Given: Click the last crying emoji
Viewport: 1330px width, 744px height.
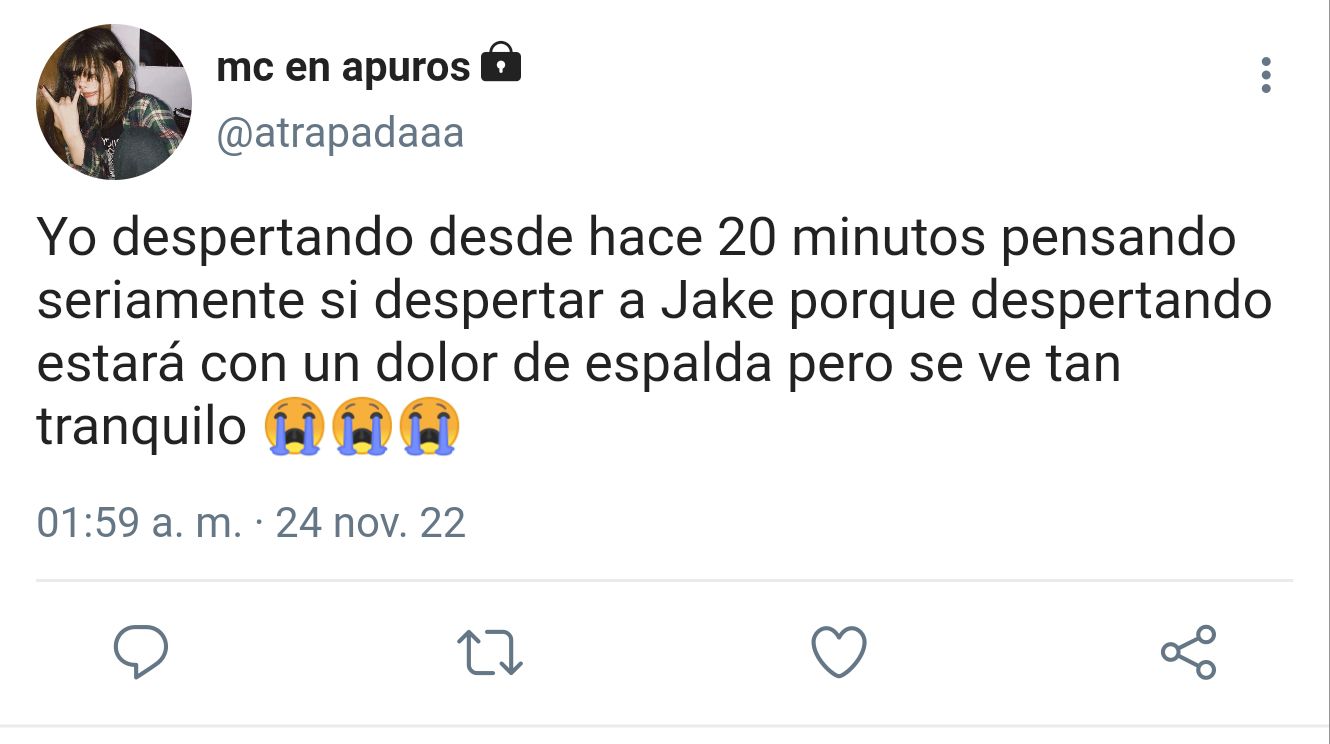Looking at the screenshot, I should coord(429,427).
